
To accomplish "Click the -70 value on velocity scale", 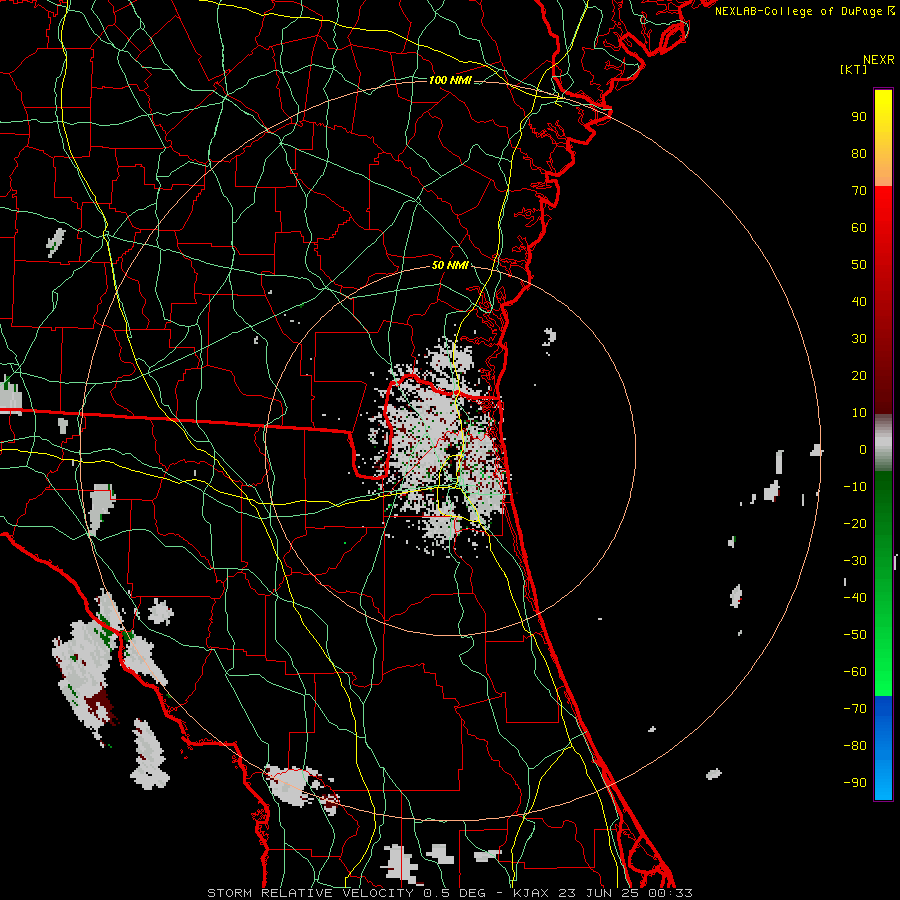I will 855,709.
